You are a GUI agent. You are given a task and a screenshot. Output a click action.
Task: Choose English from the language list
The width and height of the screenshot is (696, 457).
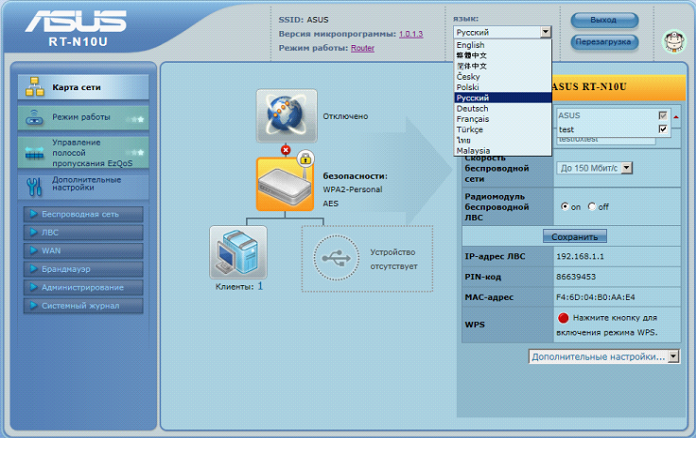pyautogui.click(x=502, y=45)
